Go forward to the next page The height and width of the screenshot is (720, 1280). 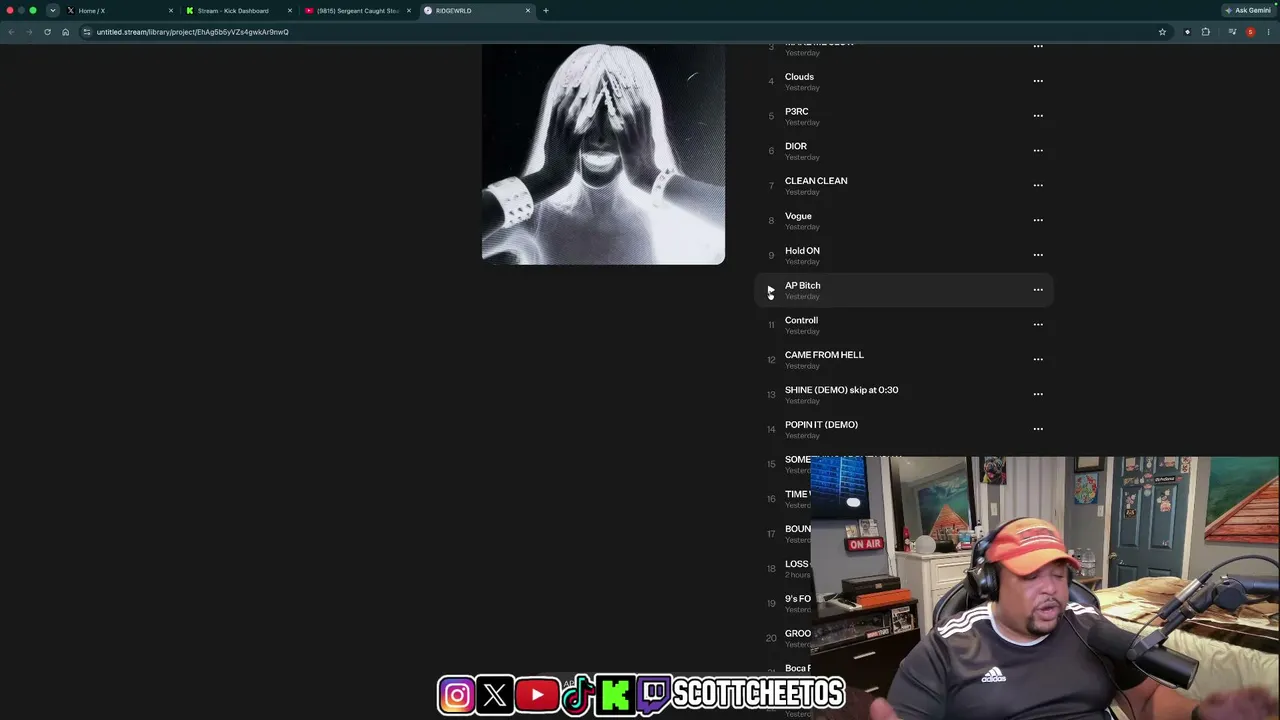click(29, 32)
